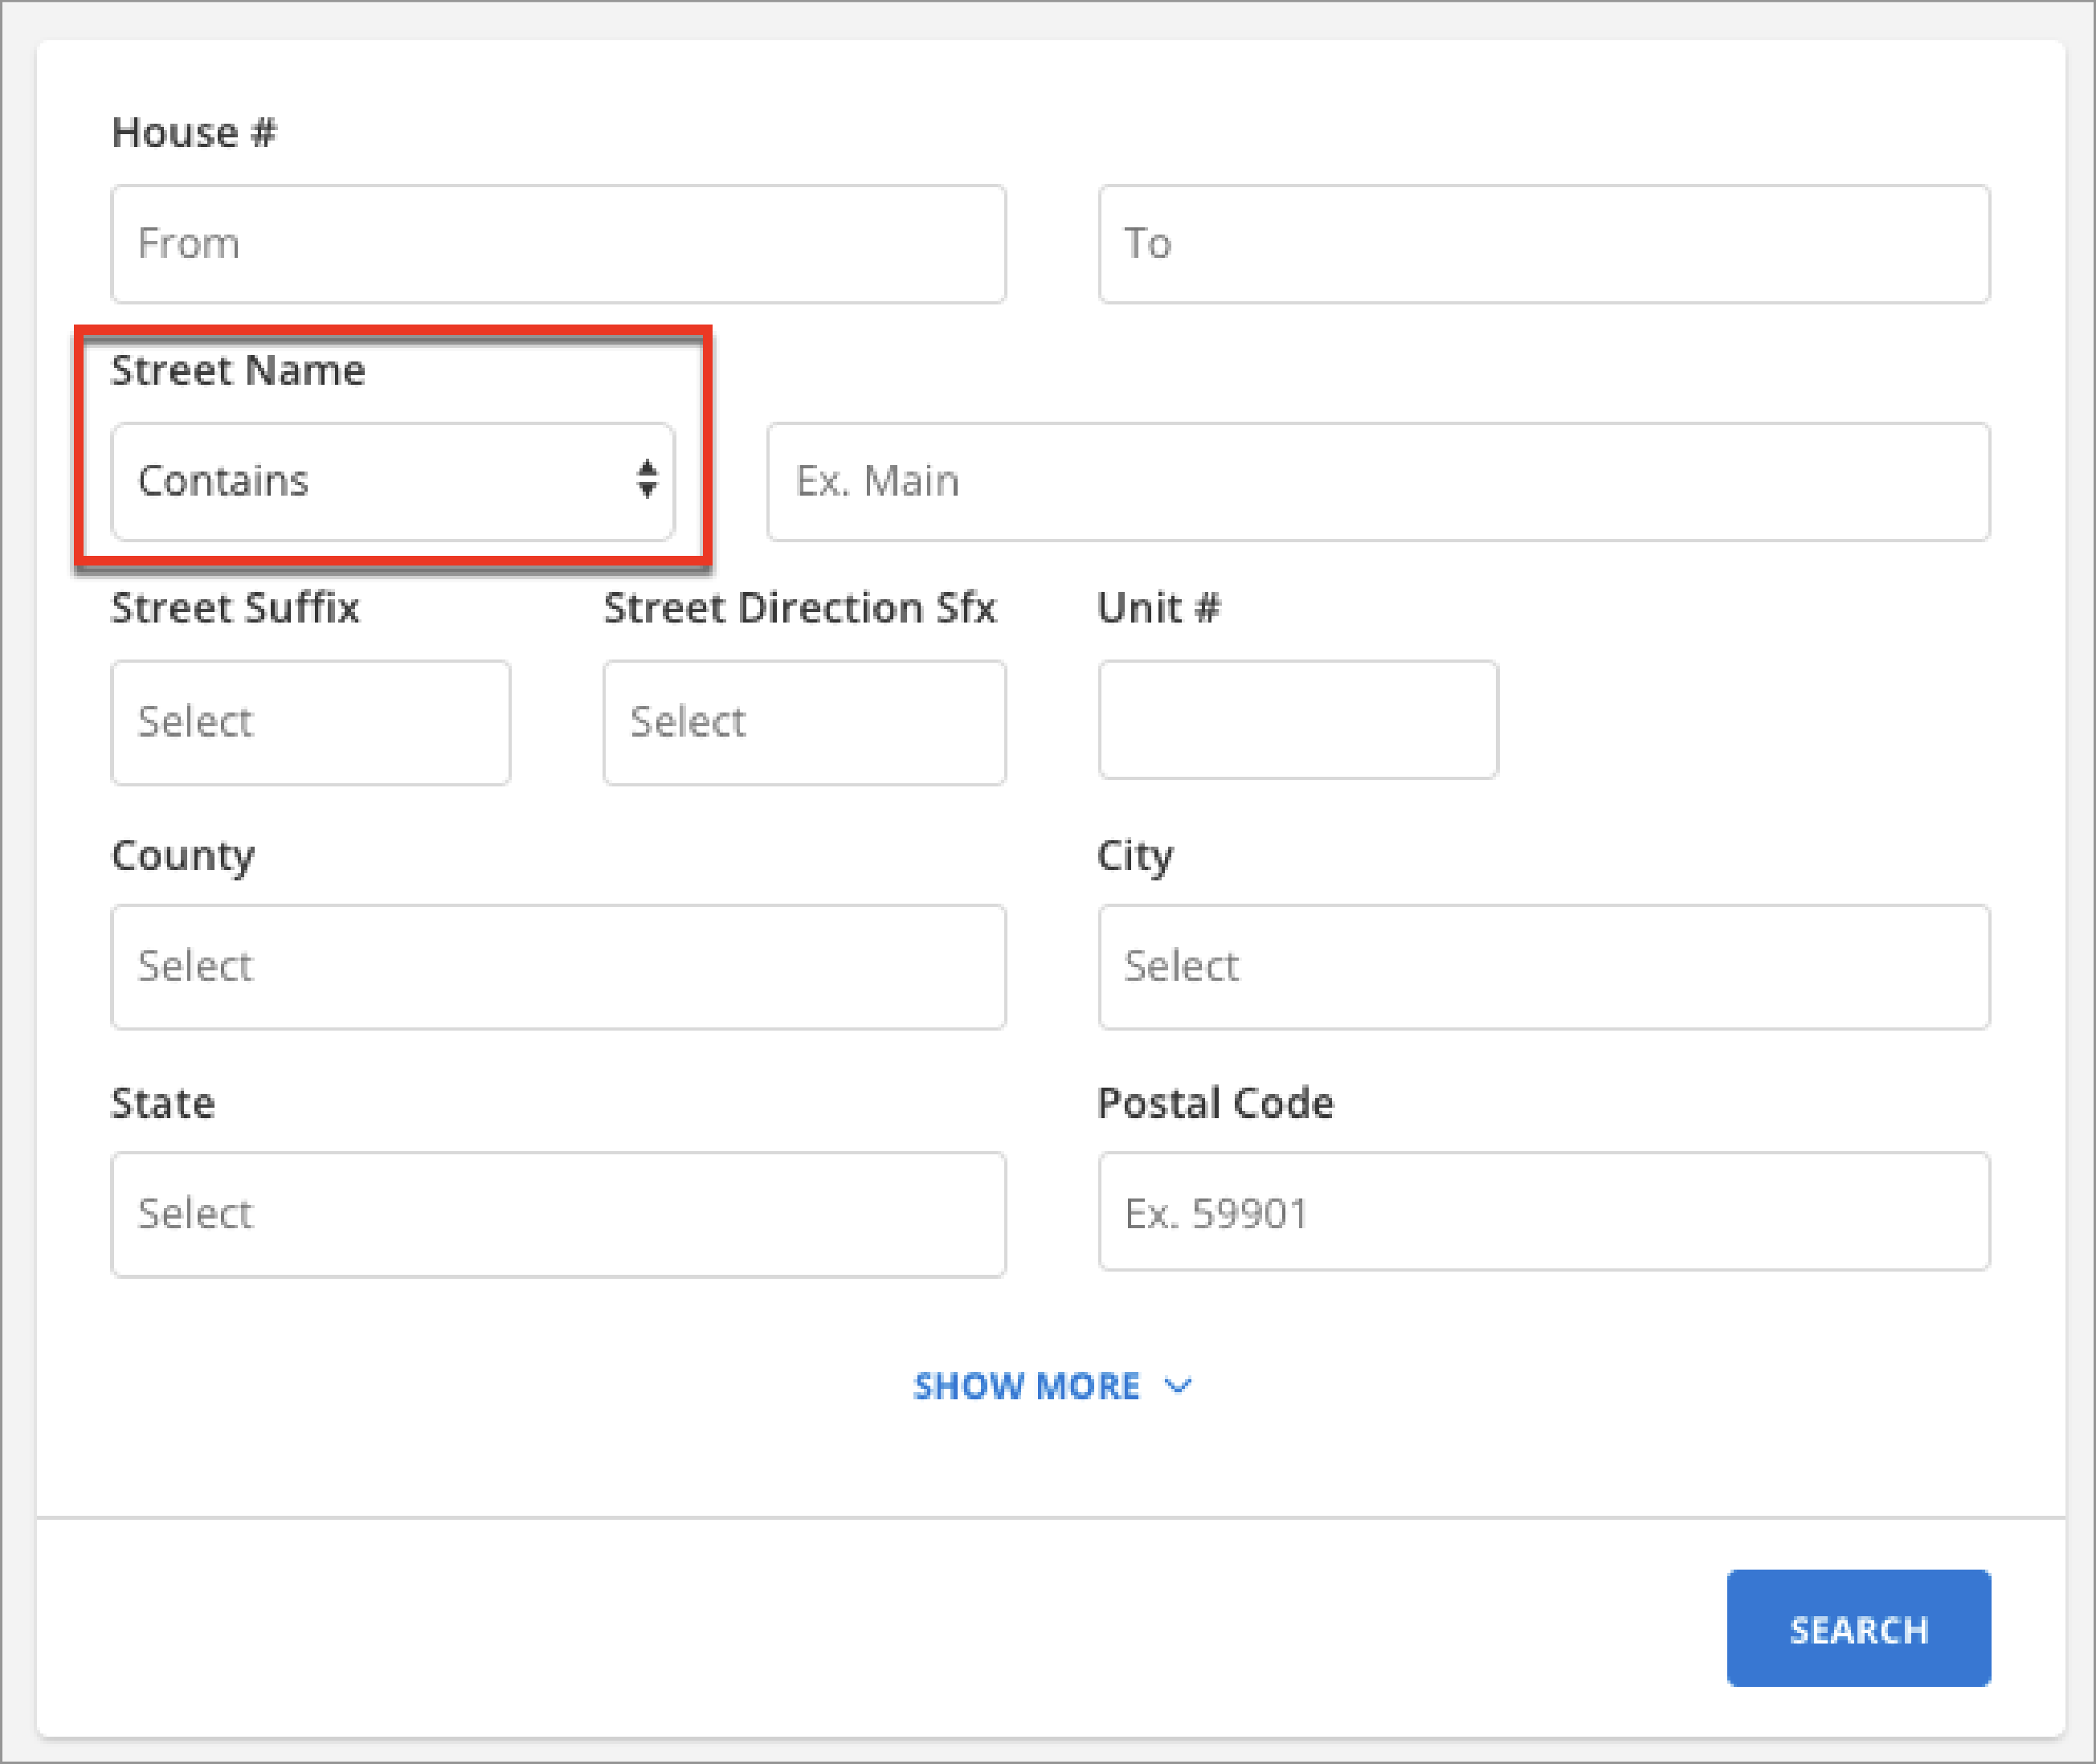This screenshot has height=1764, width=2096.
Task: Click the Street Direction Sfx label
Action: pyautogui.click(x=799, y=608)
